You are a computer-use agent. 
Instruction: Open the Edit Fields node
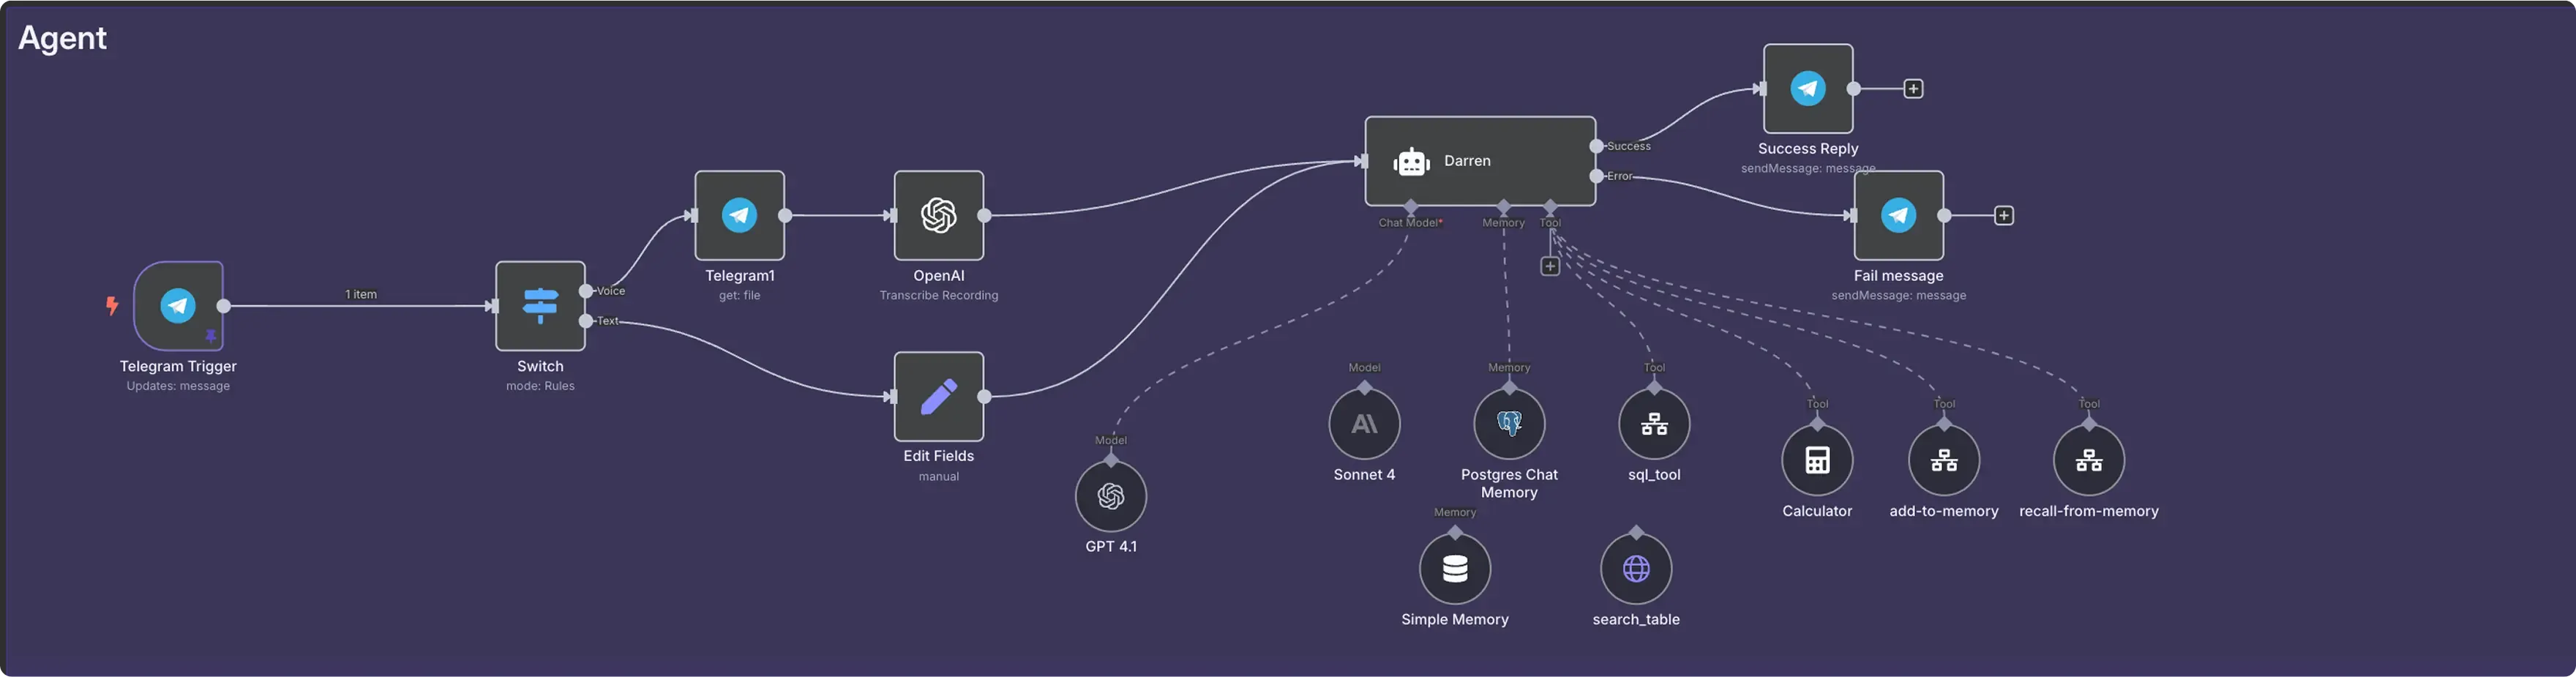click(938, 396)
